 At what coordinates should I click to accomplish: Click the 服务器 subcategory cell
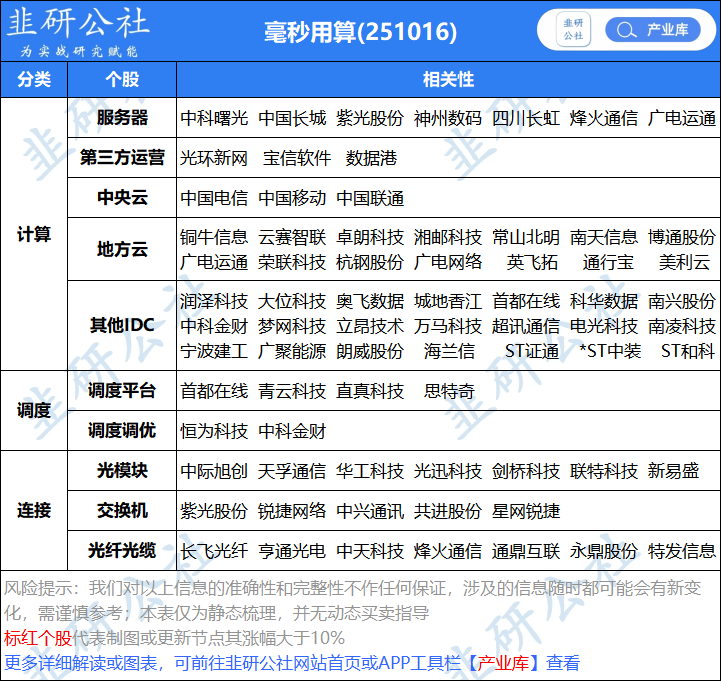click(x=122, y=117)
